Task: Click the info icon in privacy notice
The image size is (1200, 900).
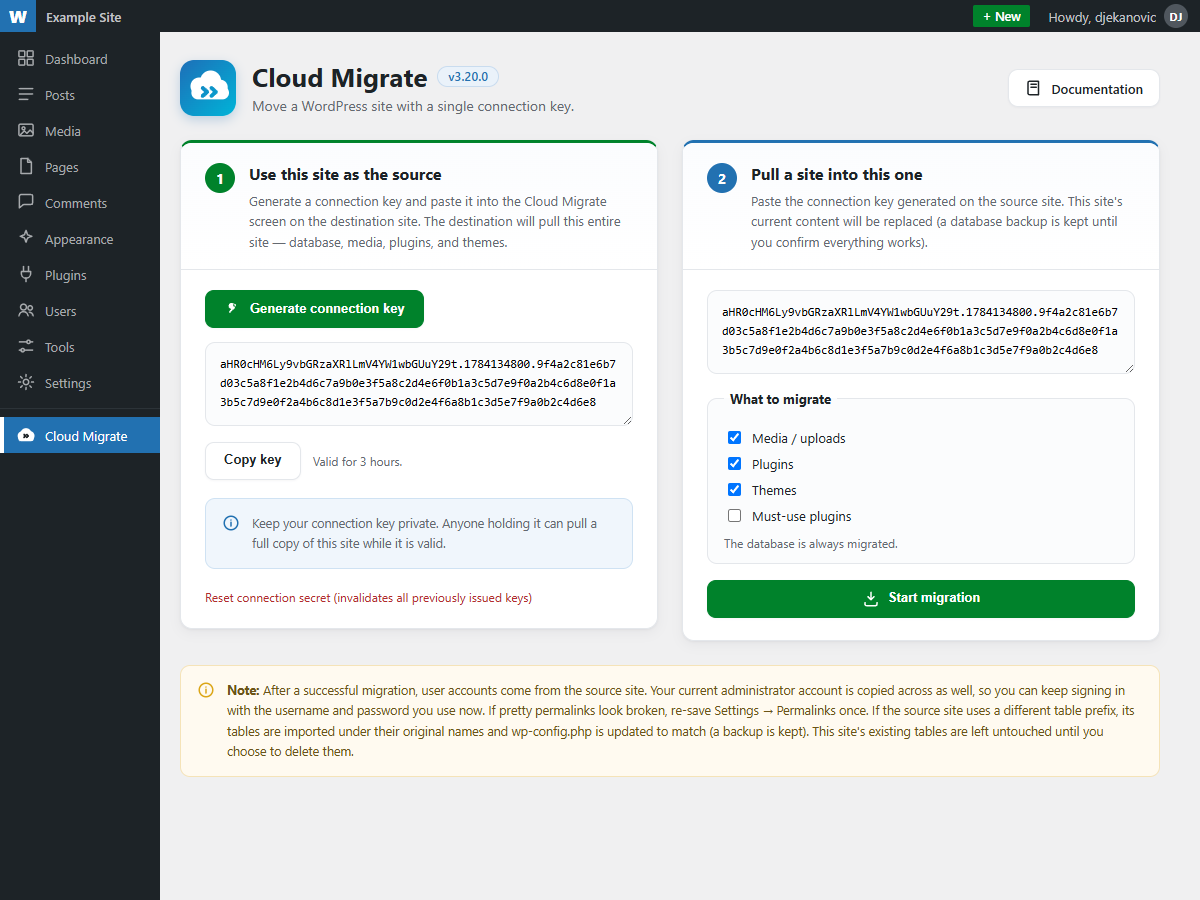Action: pos(231,523)
